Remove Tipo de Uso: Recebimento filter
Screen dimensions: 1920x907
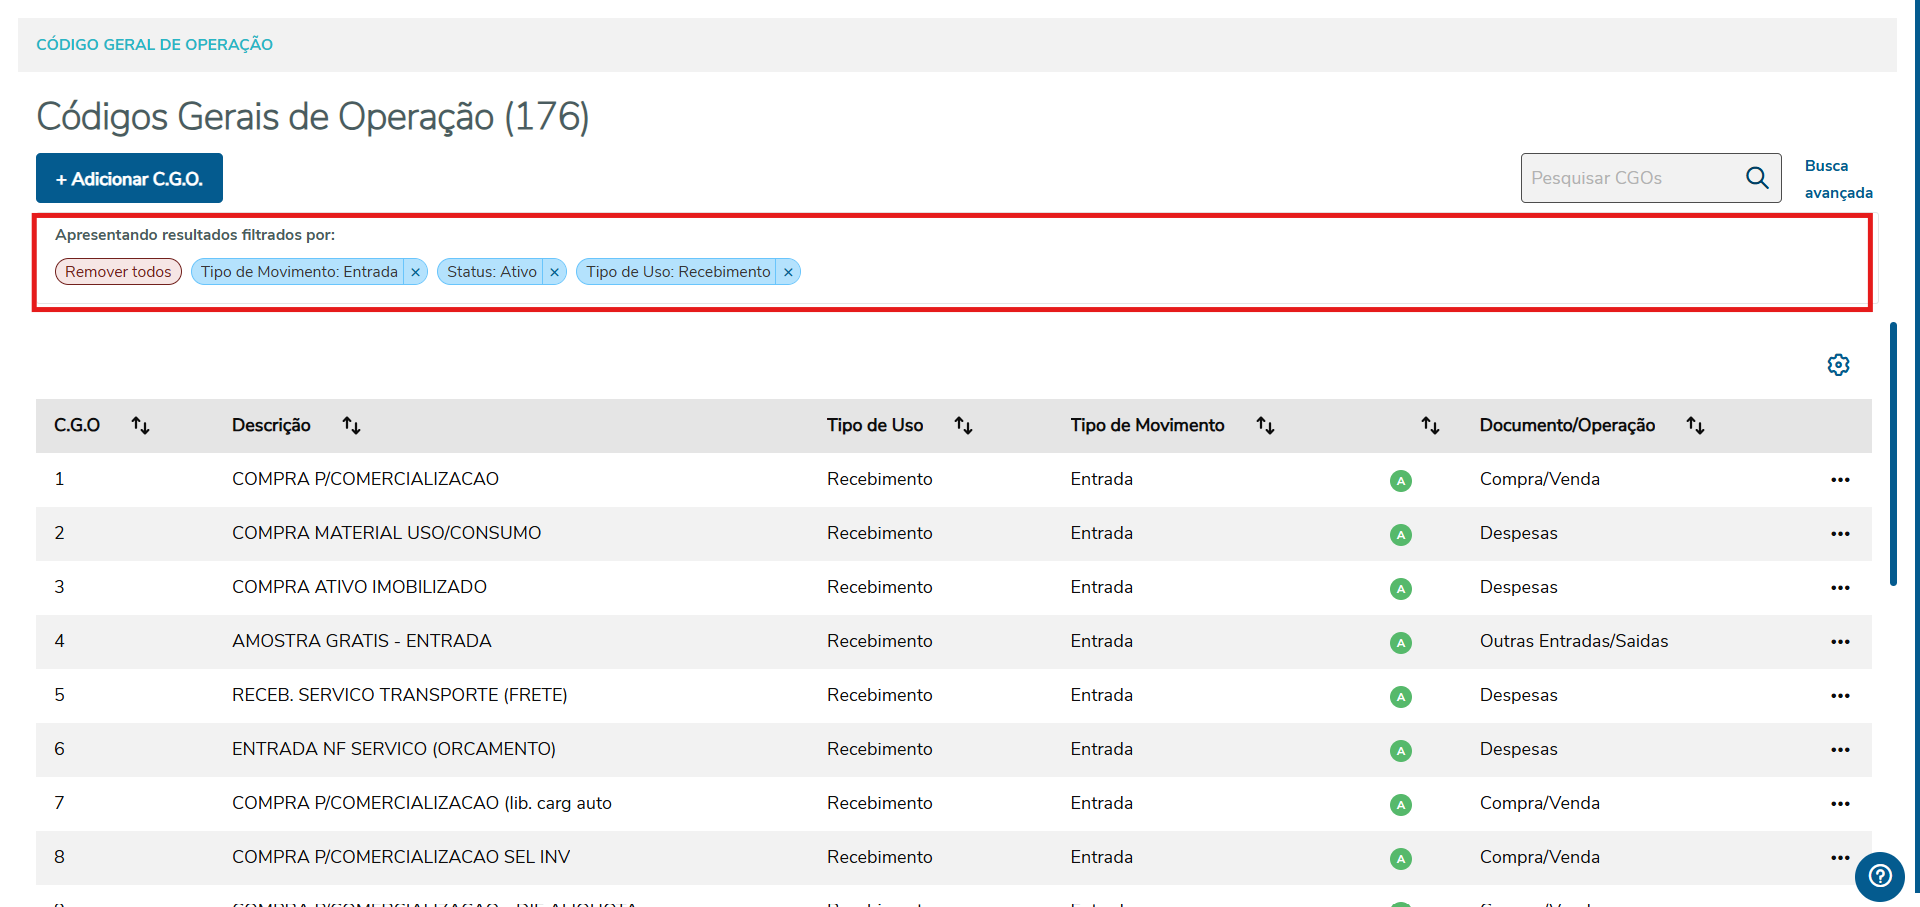pos(788,272)
